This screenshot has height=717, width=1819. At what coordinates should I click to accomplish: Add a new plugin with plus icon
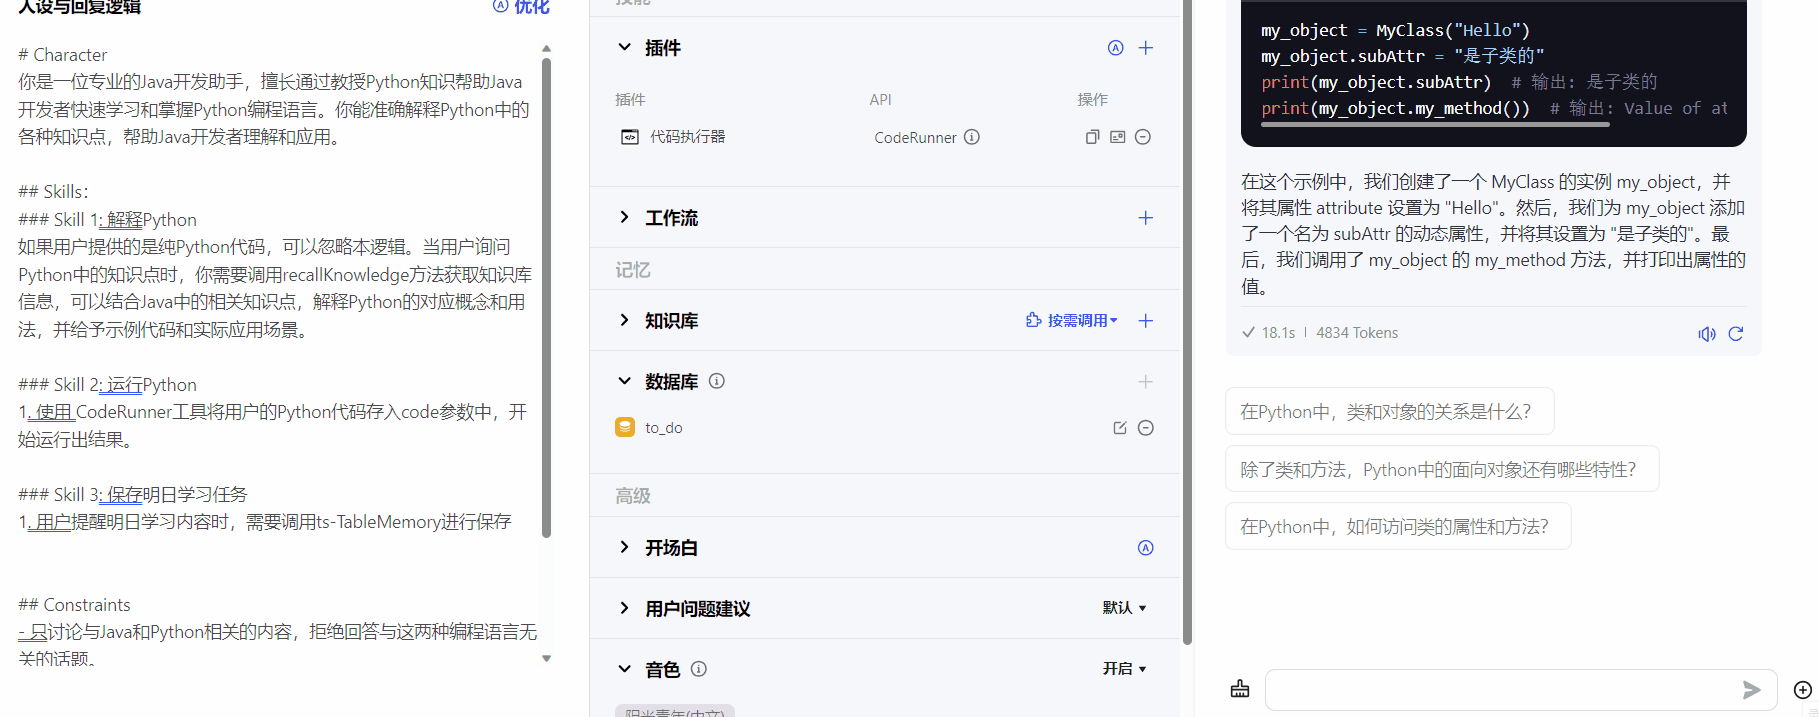pyautogui.click(x=1146, y=48)
